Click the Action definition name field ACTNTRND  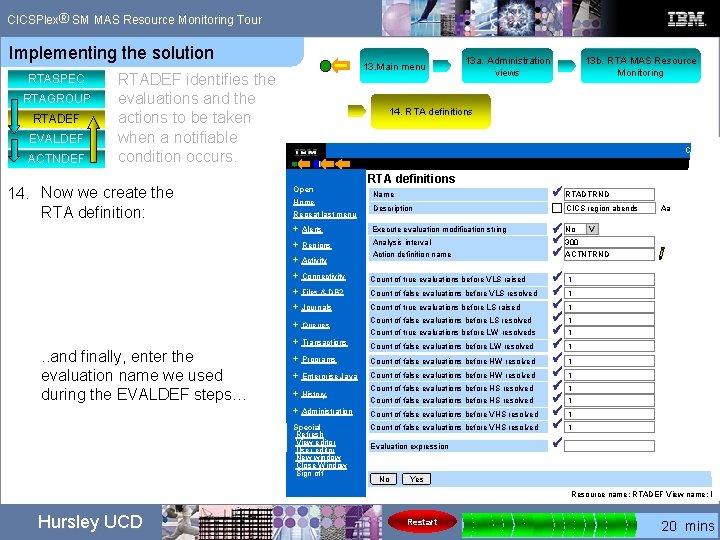point(609,254)
